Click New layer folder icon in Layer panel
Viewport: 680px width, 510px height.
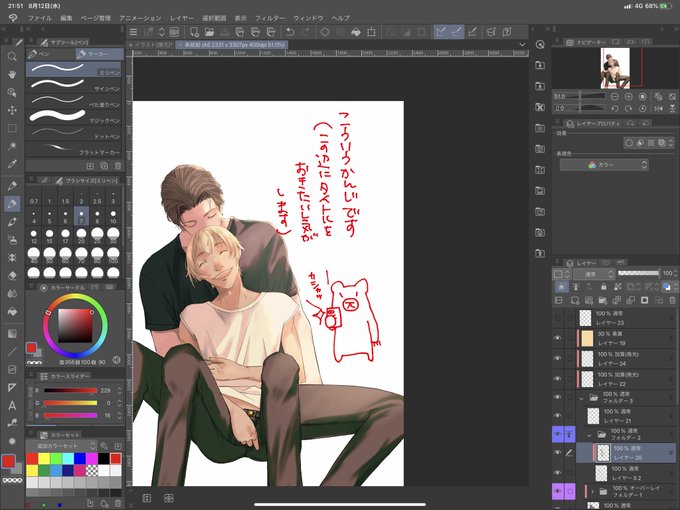603,300
